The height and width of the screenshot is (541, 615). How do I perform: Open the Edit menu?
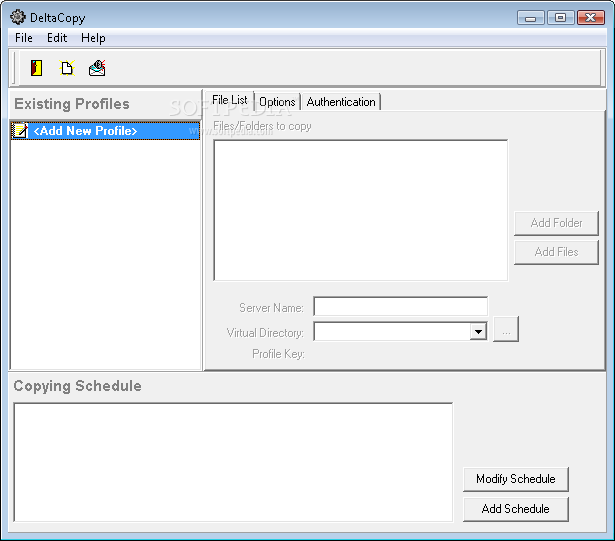(x=57, y=38)
